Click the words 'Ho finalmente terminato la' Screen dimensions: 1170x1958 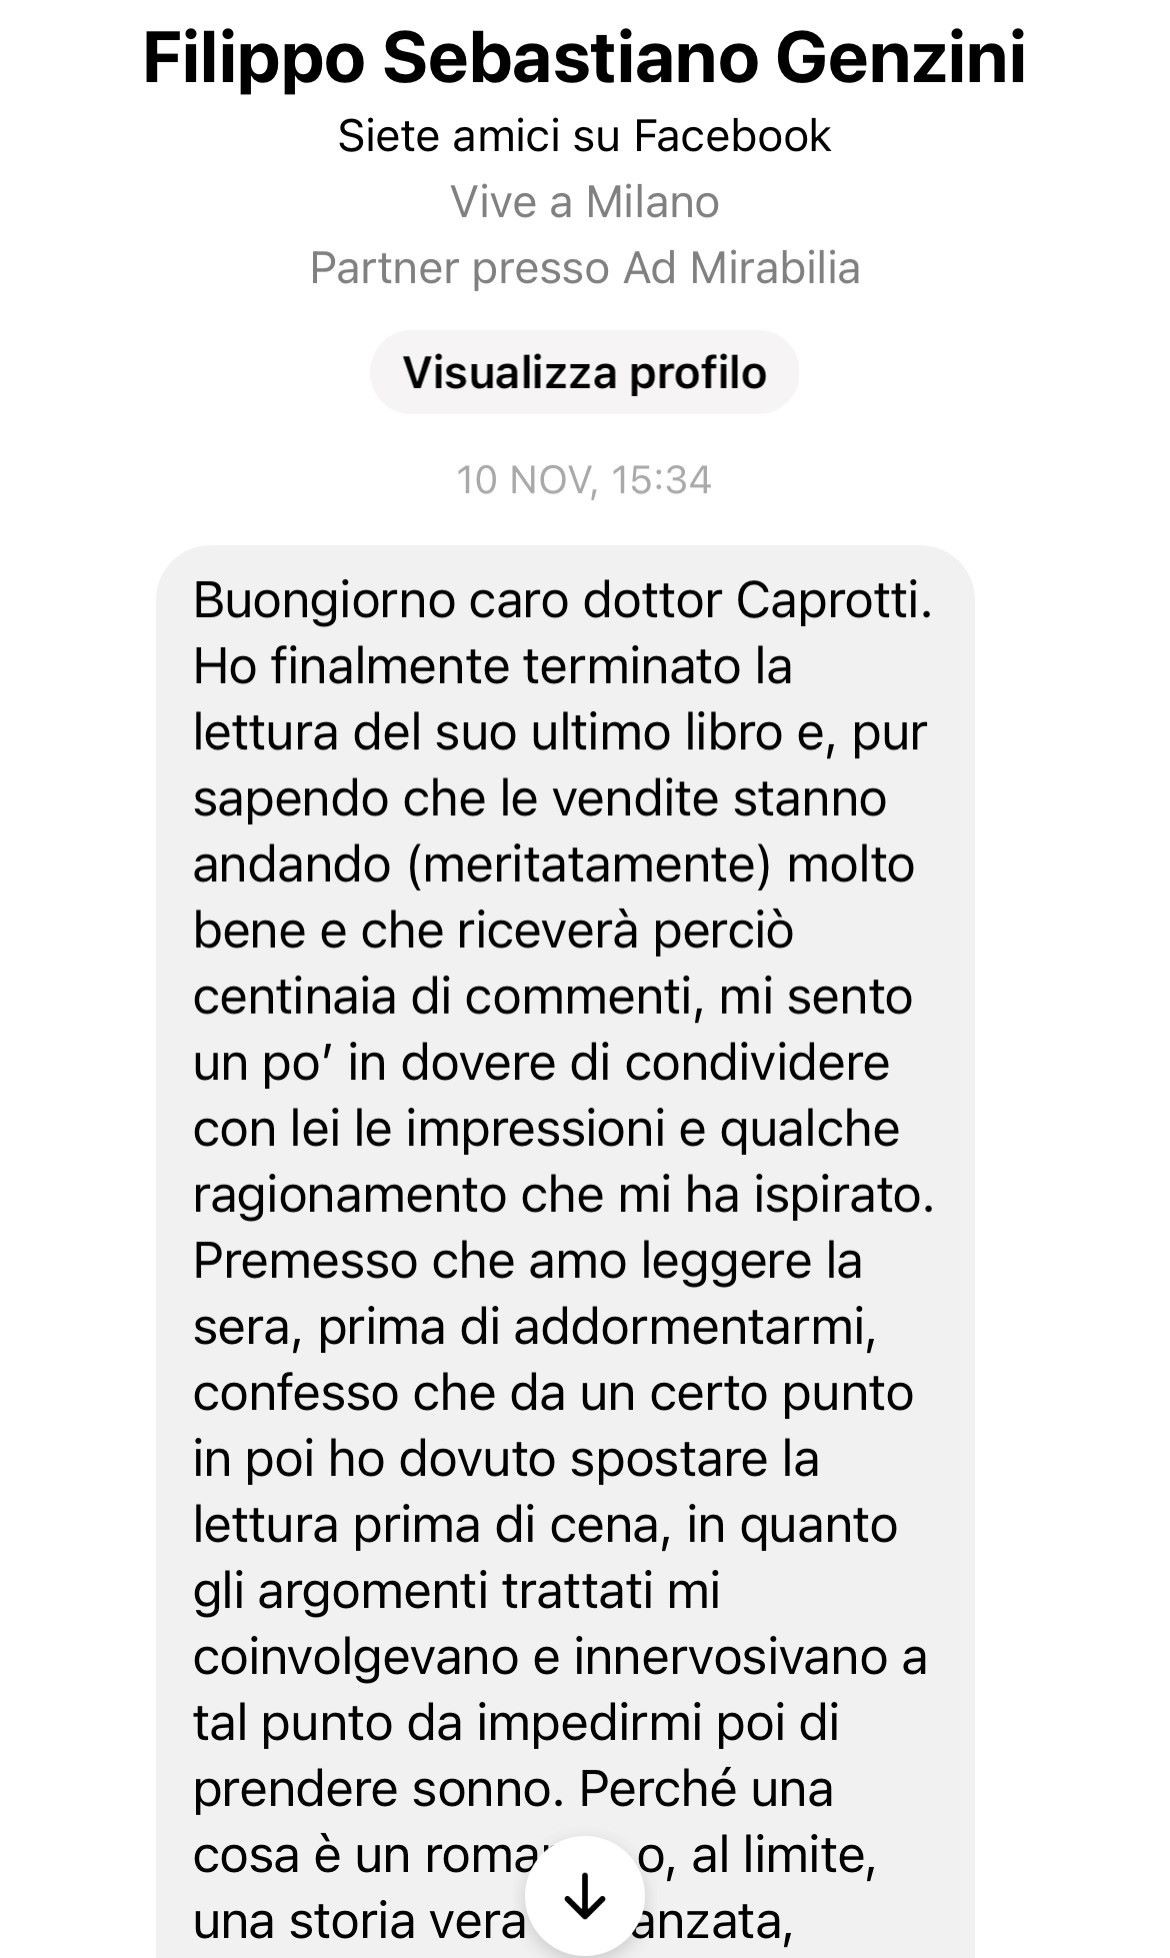[x=492, y=666]
